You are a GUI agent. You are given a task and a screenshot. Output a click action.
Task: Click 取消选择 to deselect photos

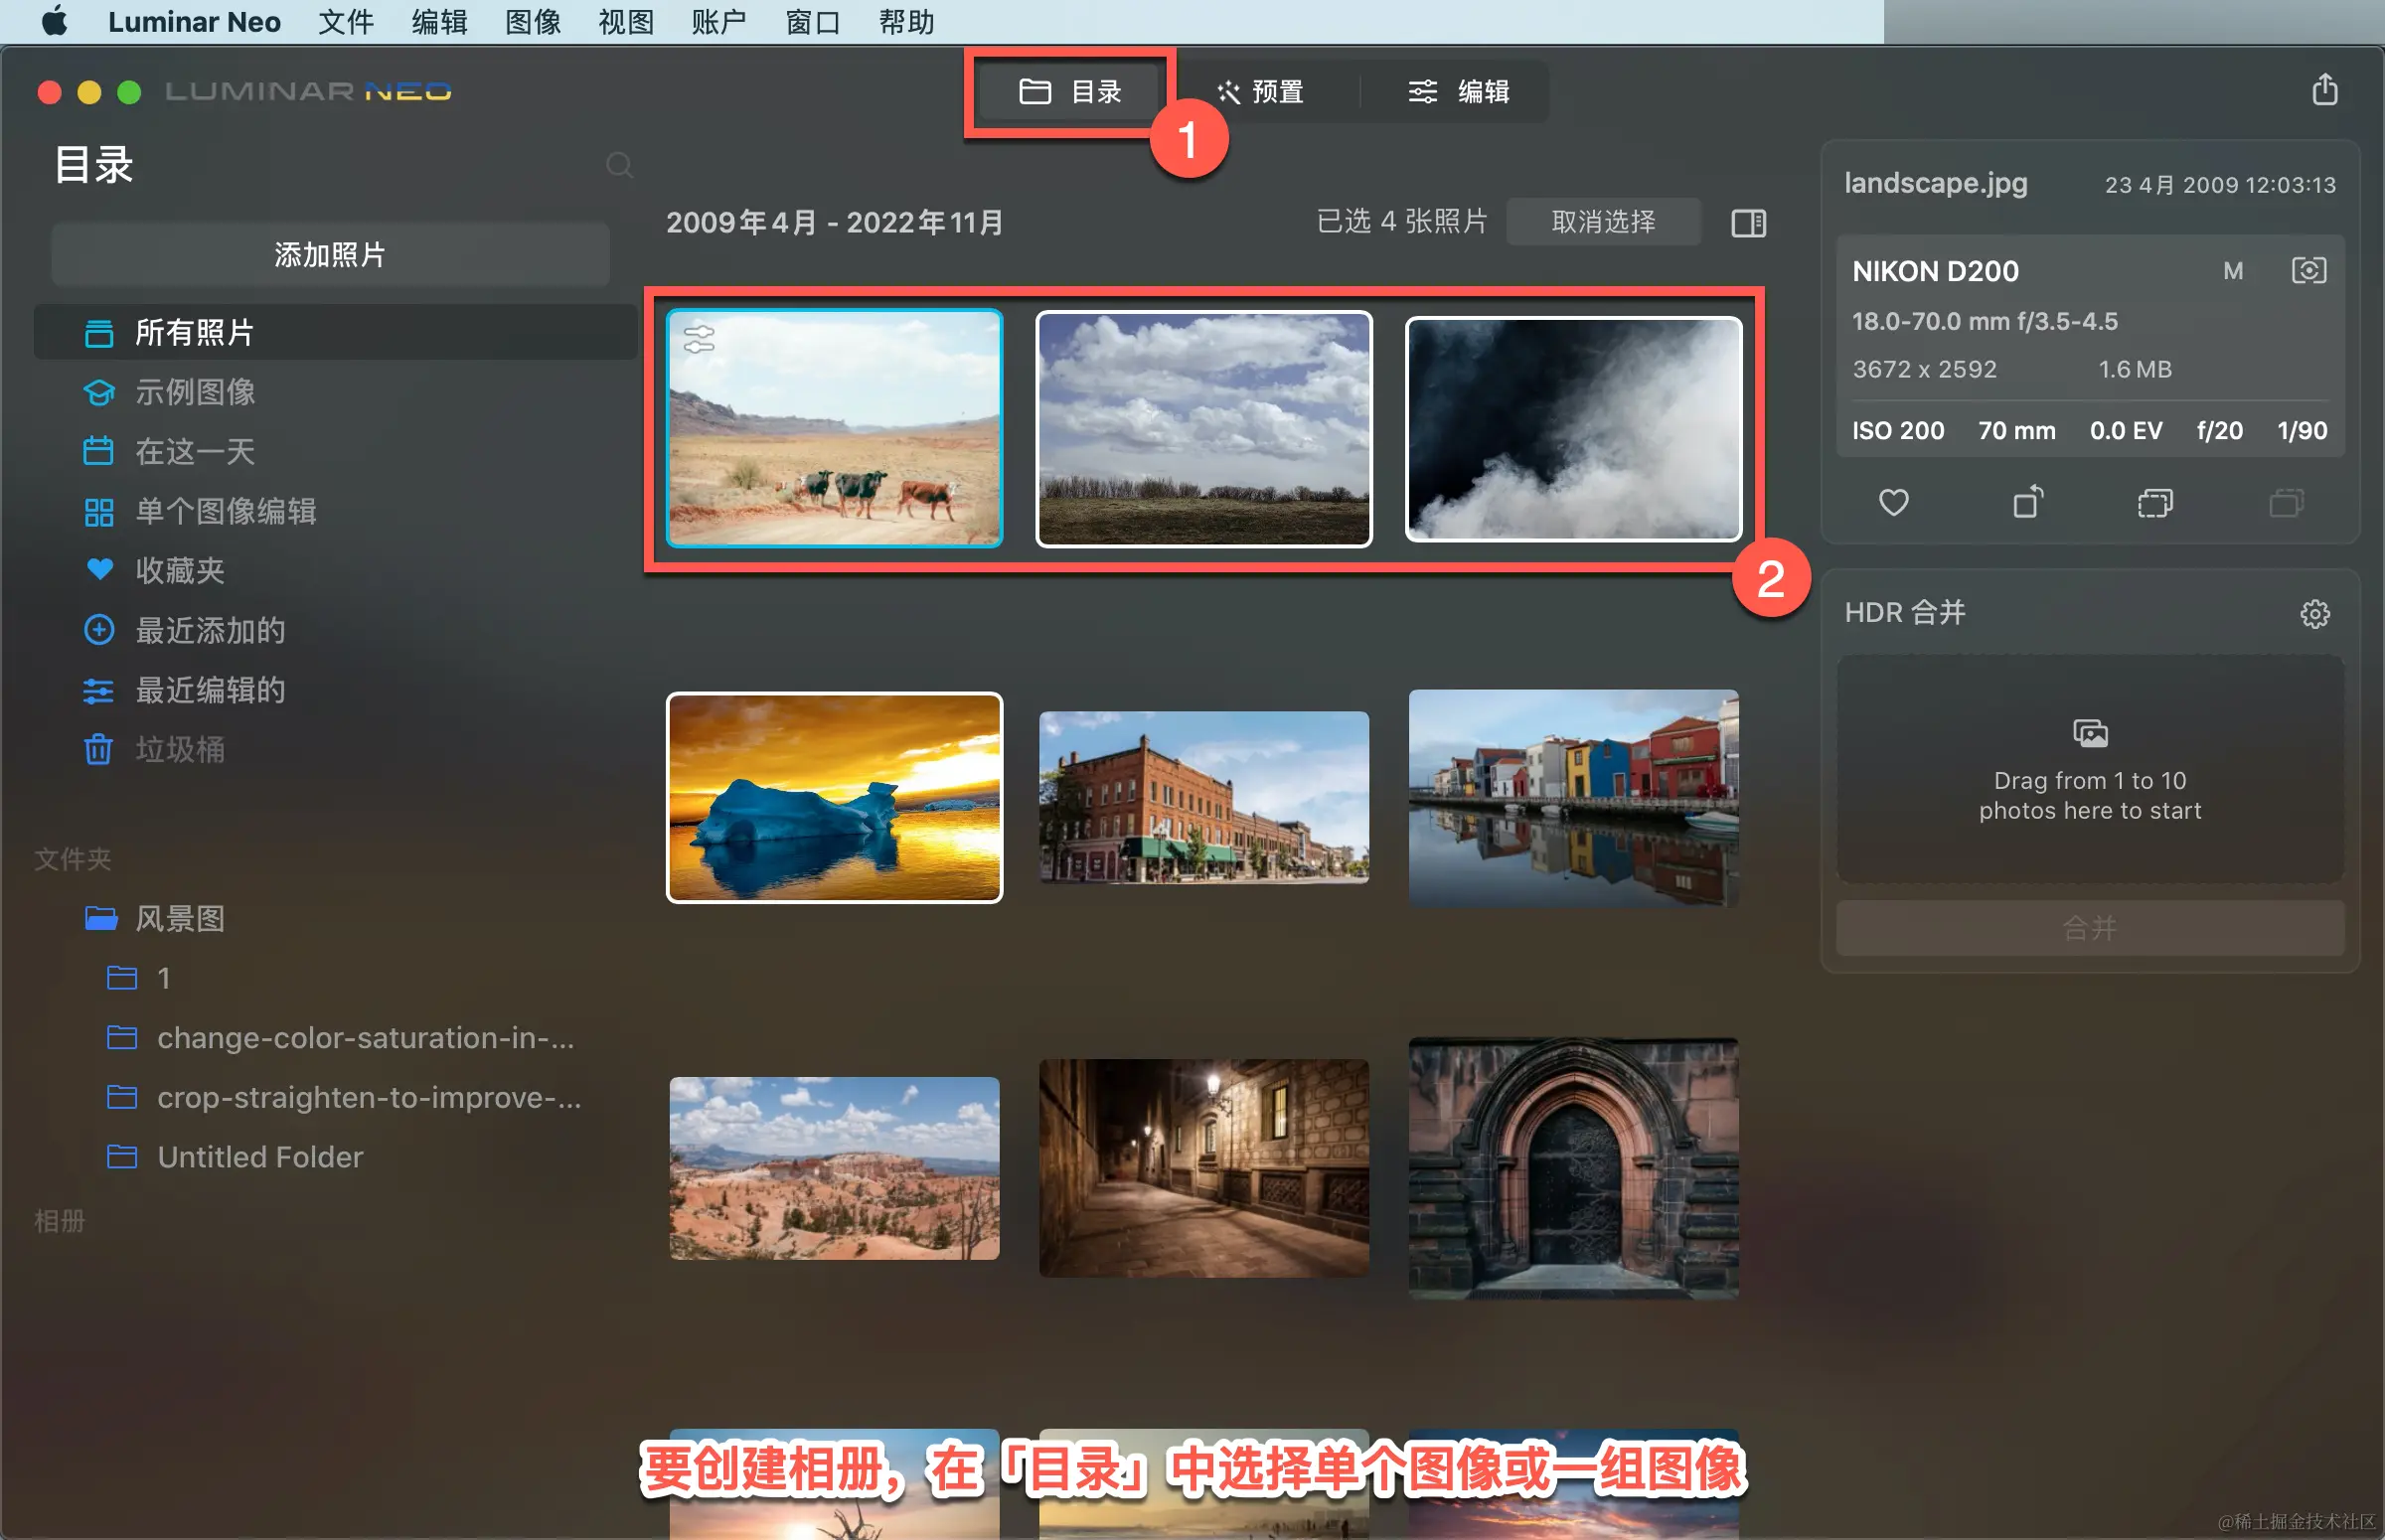coord(1602,222)
